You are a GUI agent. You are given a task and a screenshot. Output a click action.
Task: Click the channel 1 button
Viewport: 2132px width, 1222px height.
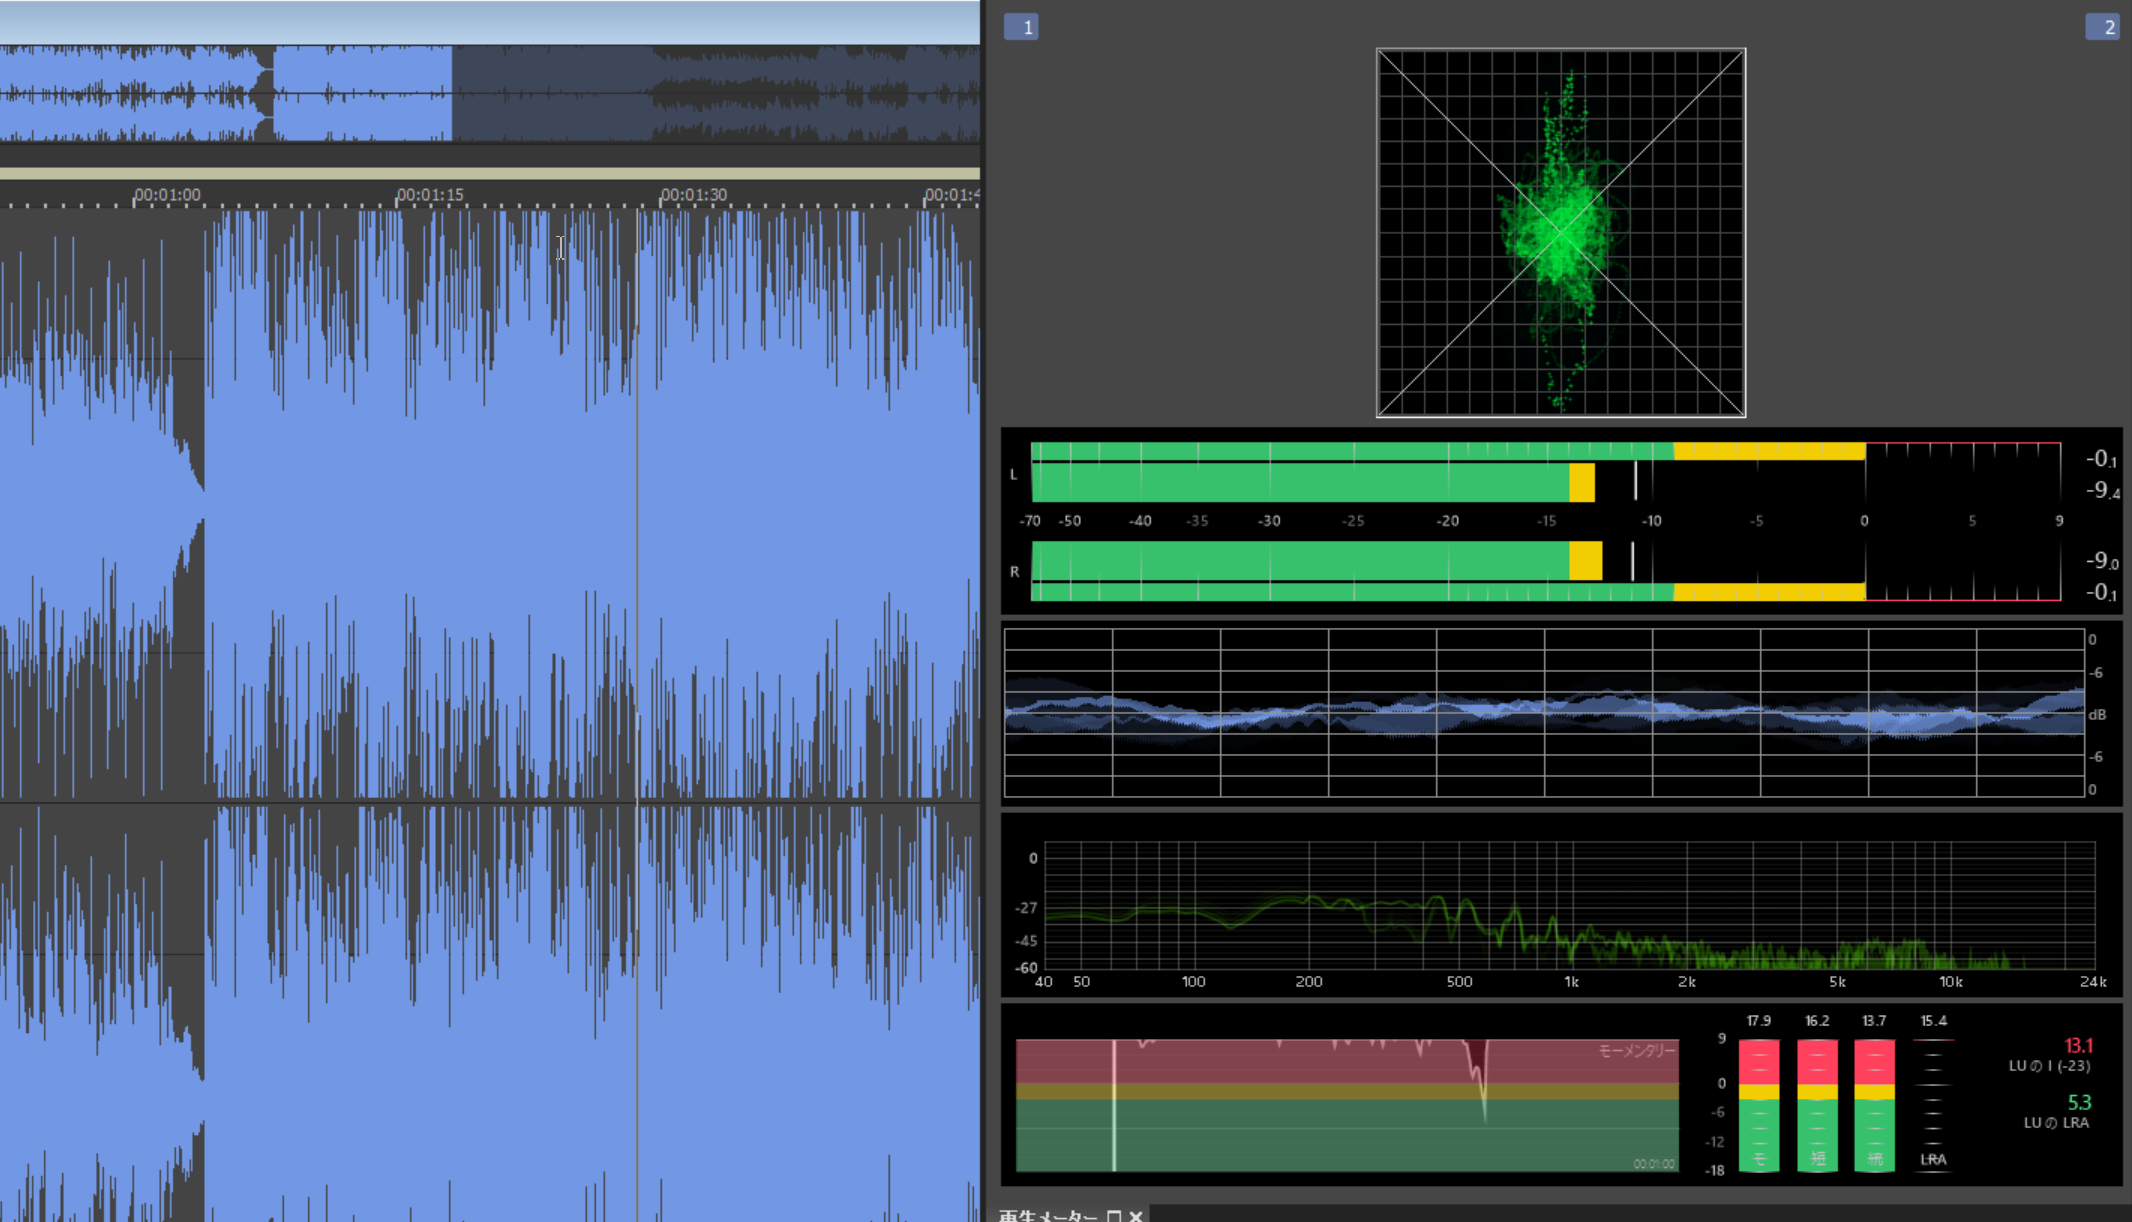(1021, 27)
